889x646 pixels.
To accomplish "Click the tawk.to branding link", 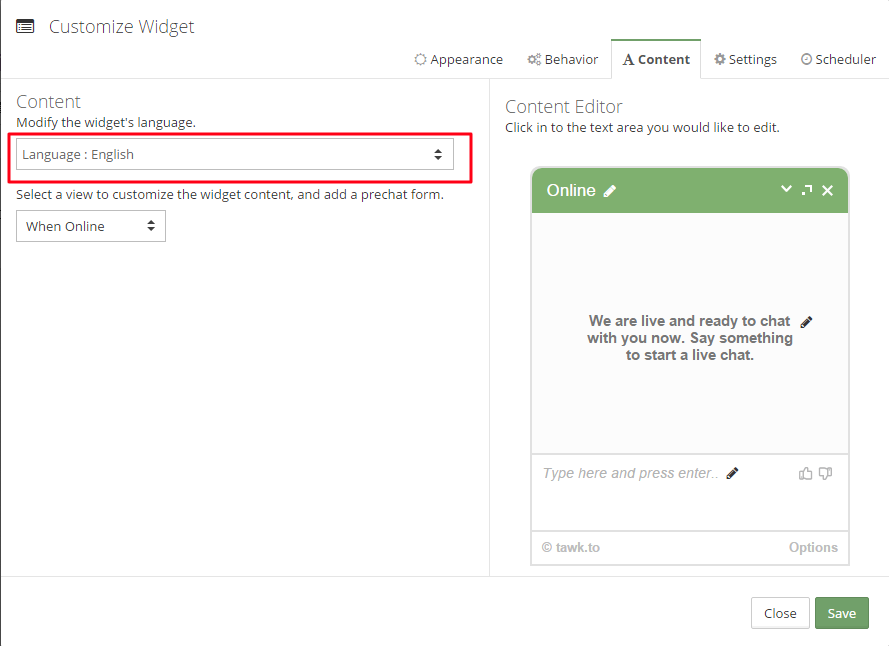I will 570,547.
